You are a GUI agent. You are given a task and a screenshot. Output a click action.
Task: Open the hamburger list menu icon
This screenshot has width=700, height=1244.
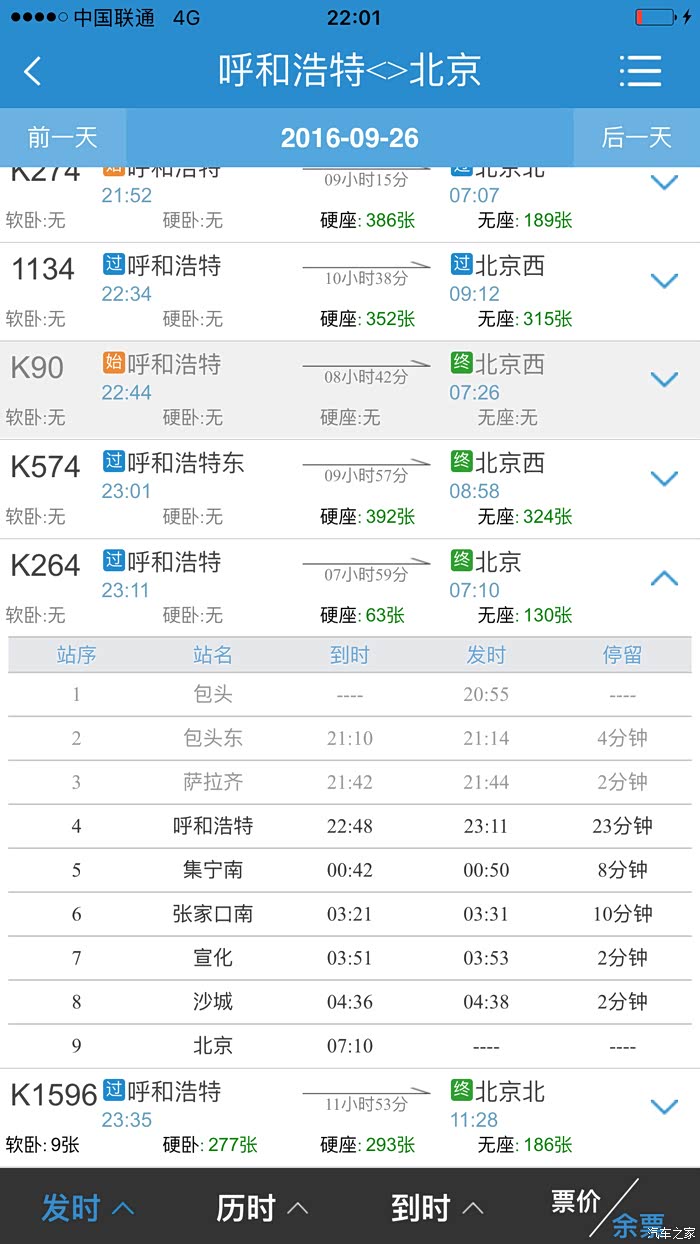point(640,71)
